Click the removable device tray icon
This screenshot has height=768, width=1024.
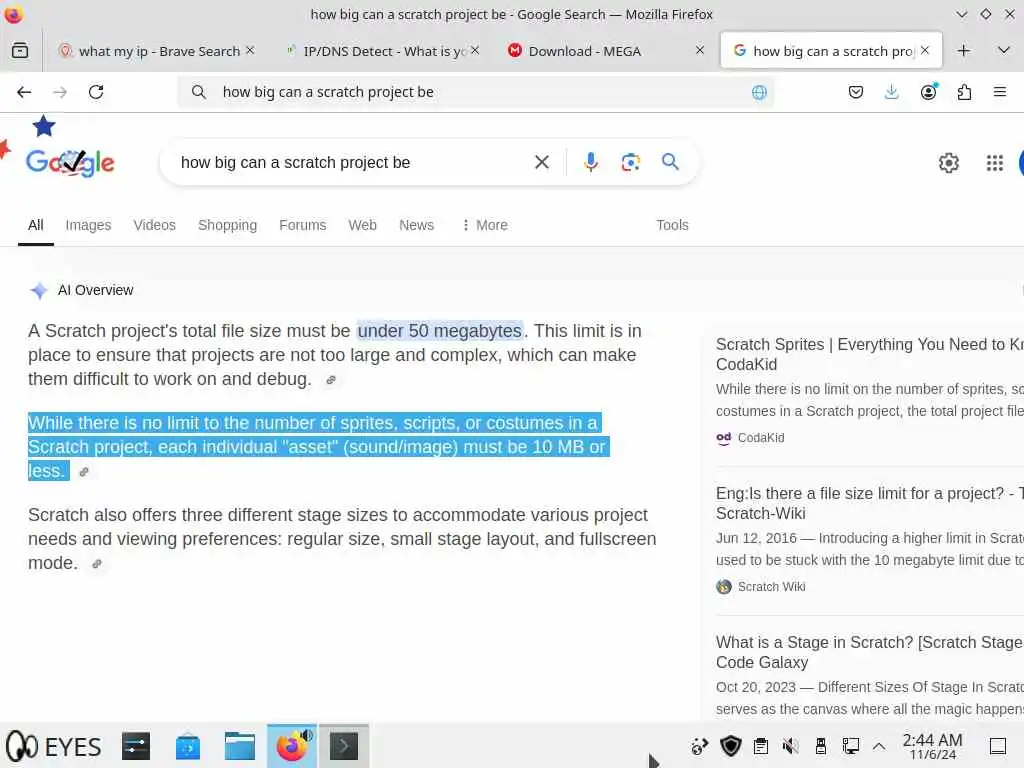[x=821, y=746]
